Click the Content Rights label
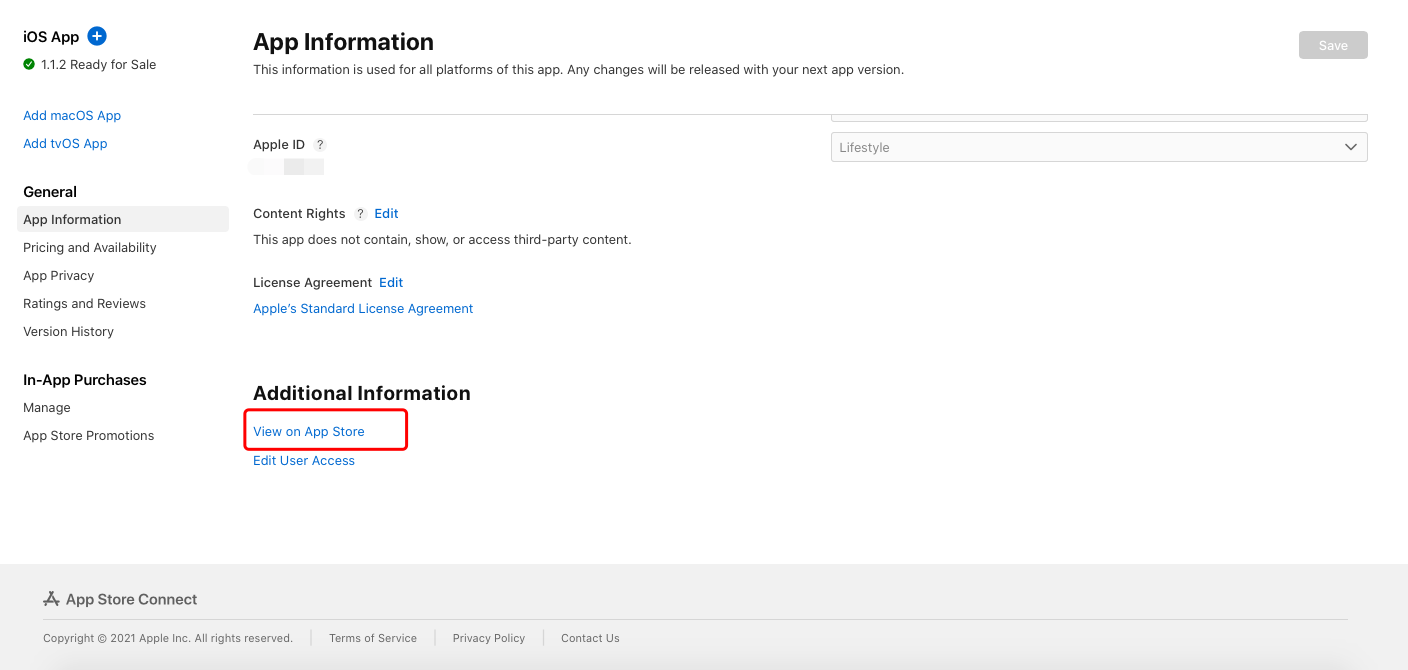 point(299,213)
